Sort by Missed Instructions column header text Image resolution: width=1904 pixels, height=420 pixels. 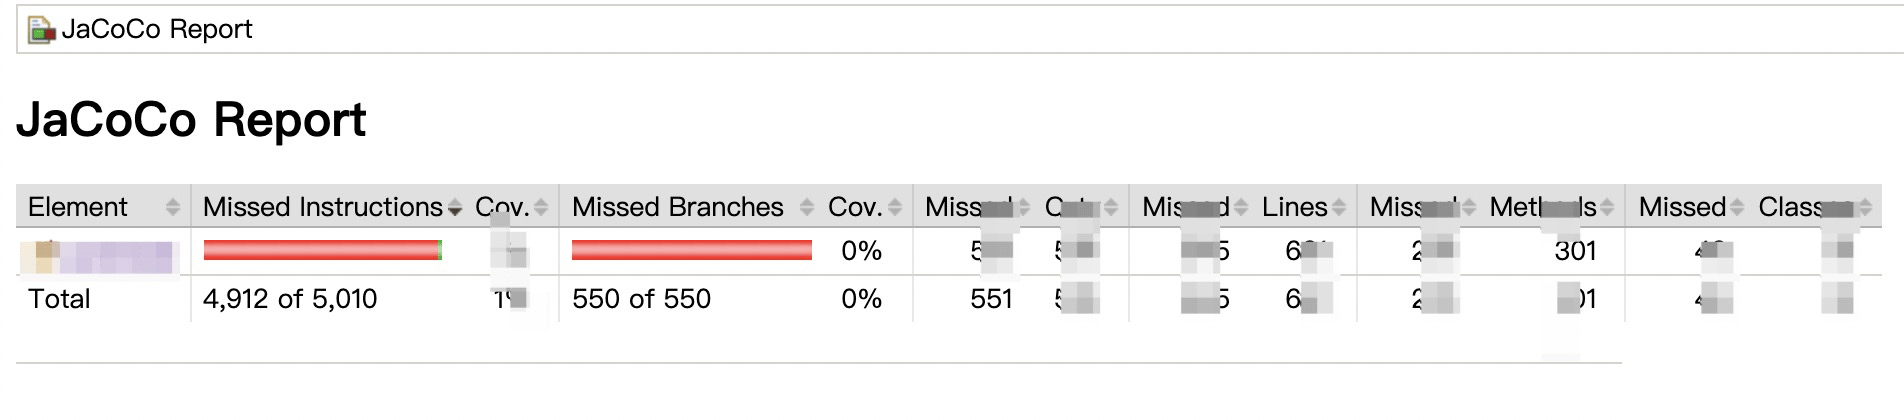click(x=322, y=207)
